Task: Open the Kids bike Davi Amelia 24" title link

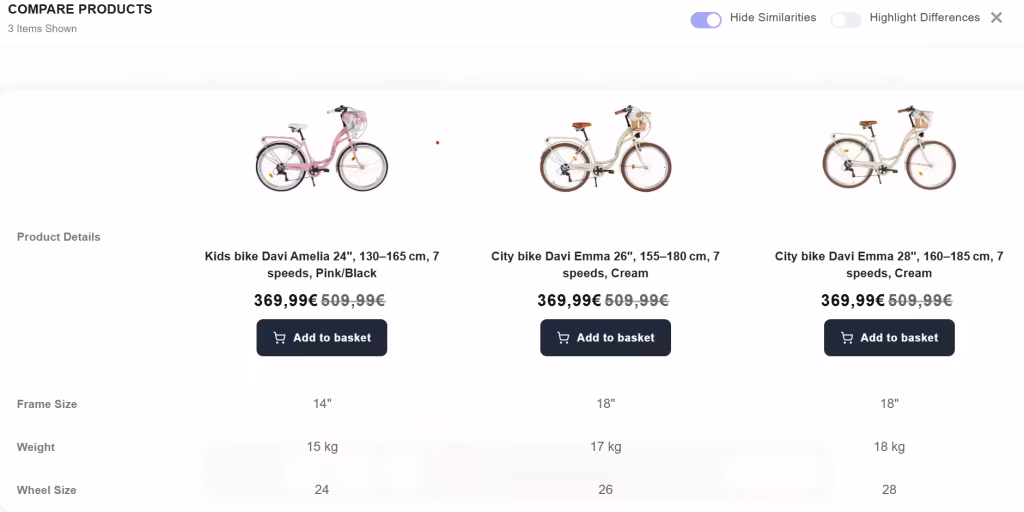Action: coord(322,264)
